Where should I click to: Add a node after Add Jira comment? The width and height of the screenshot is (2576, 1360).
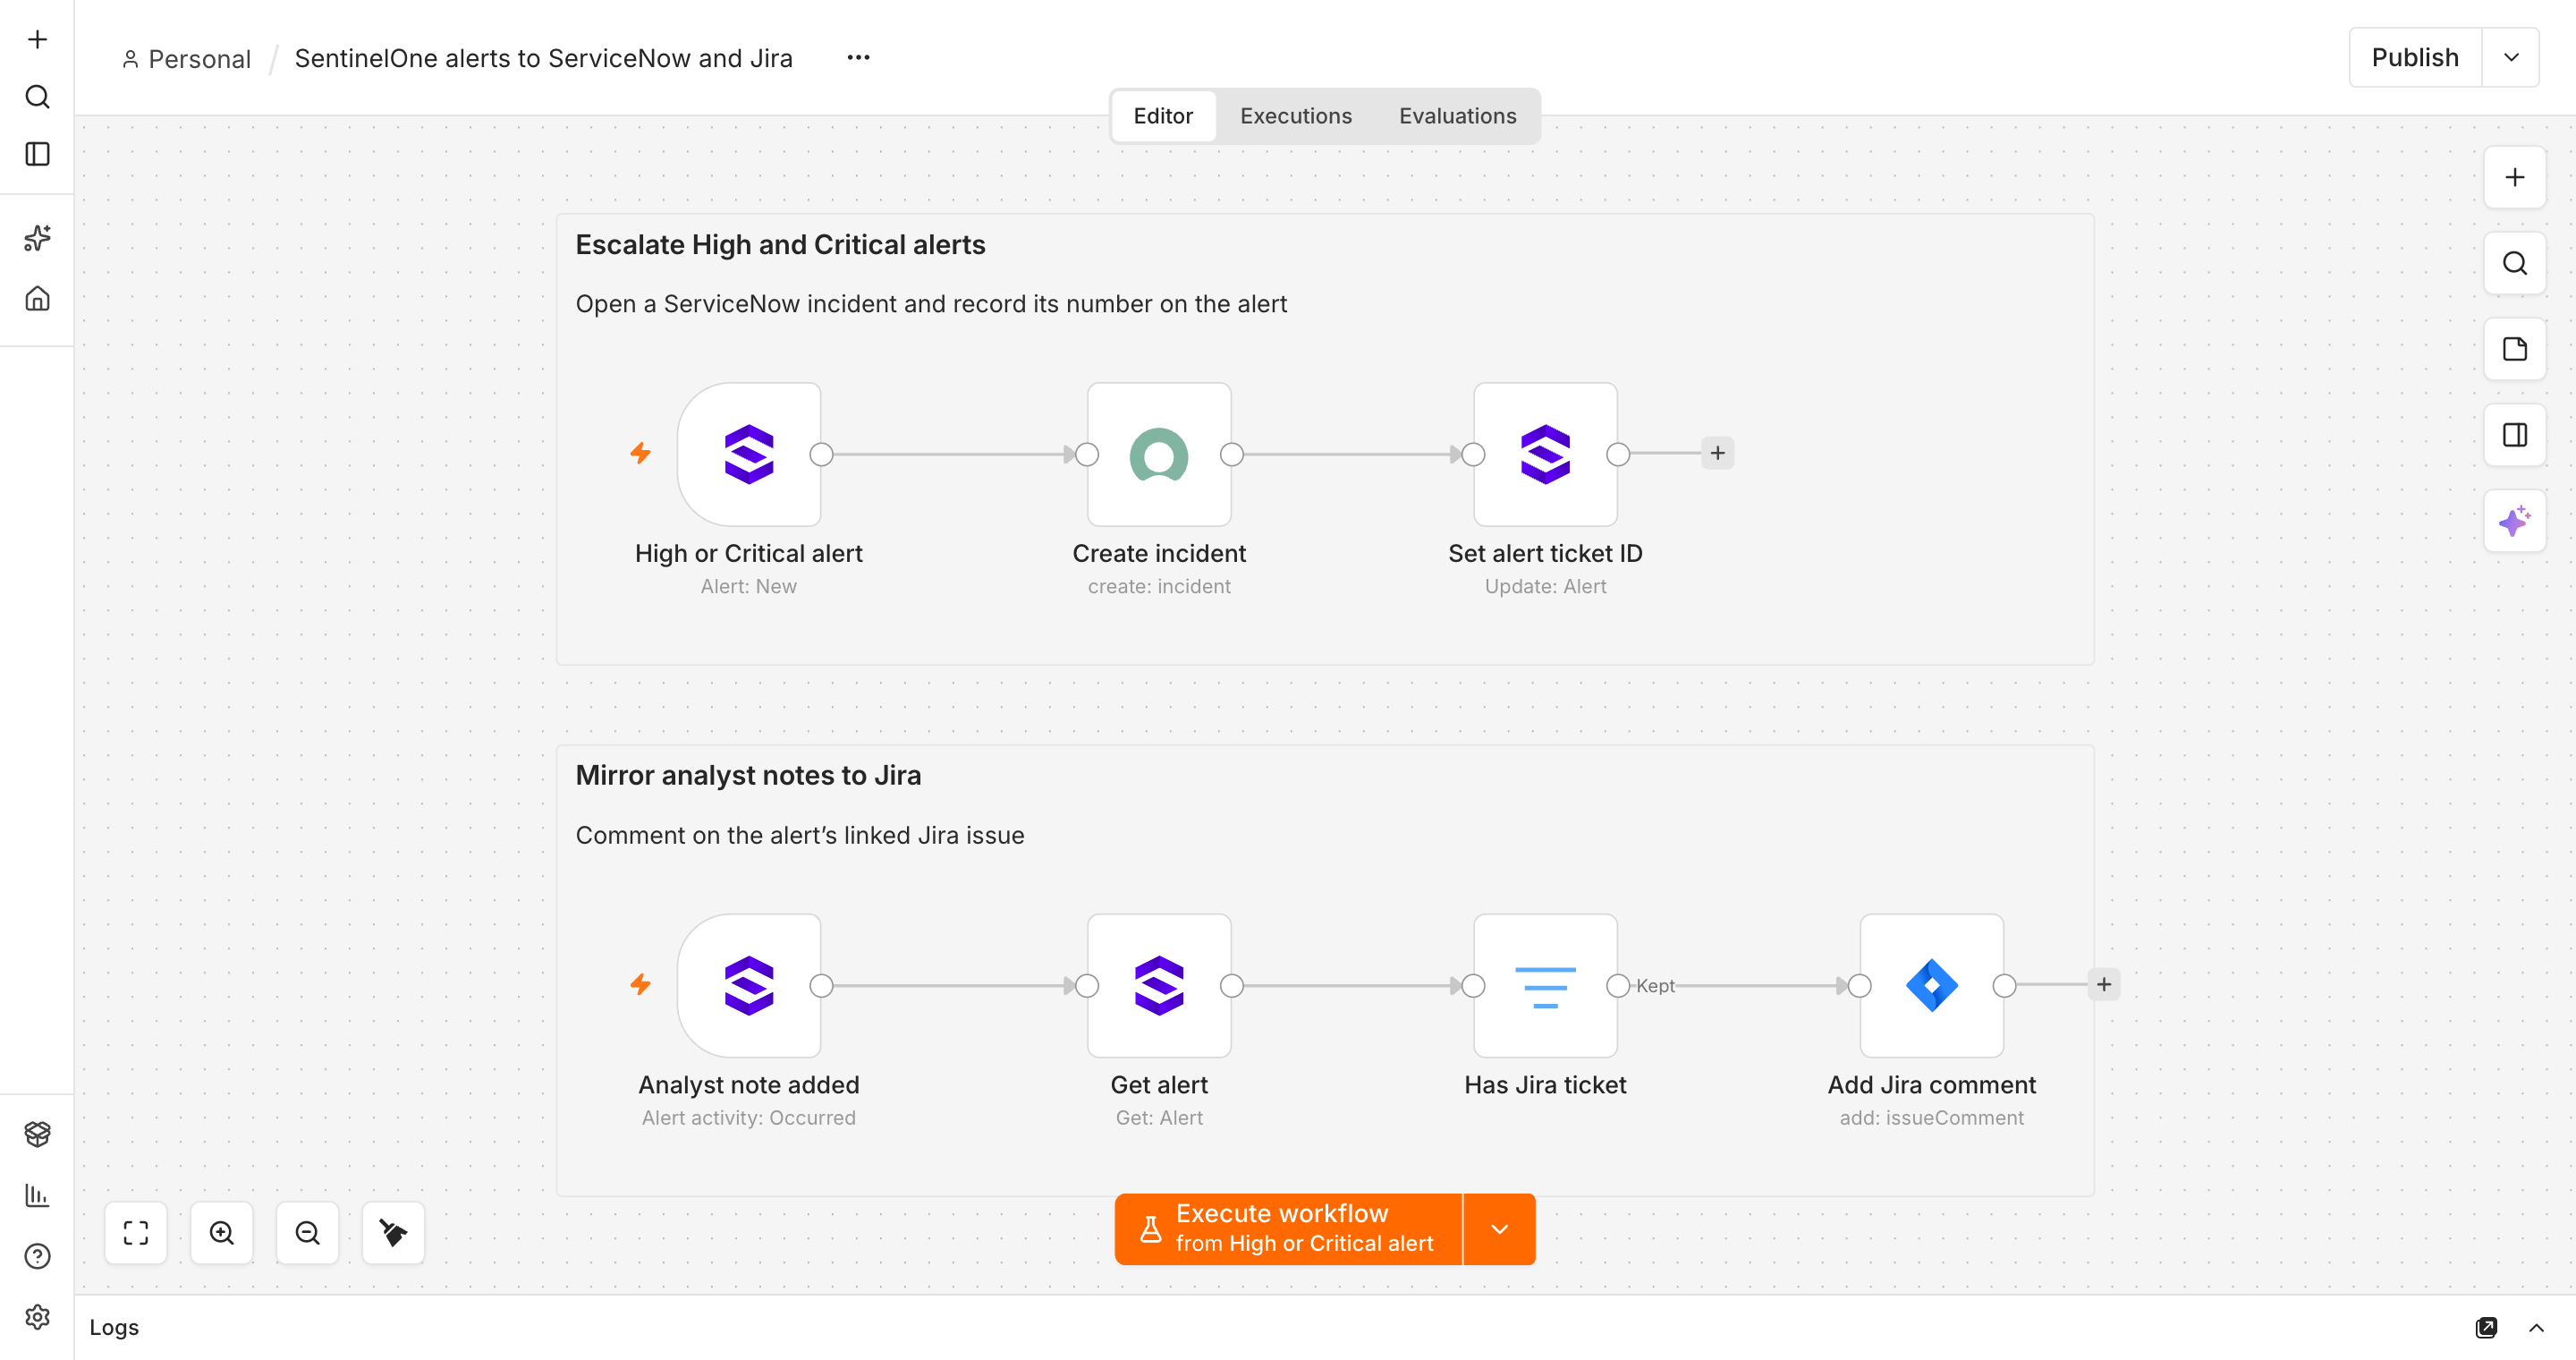tap(2103, 985)
